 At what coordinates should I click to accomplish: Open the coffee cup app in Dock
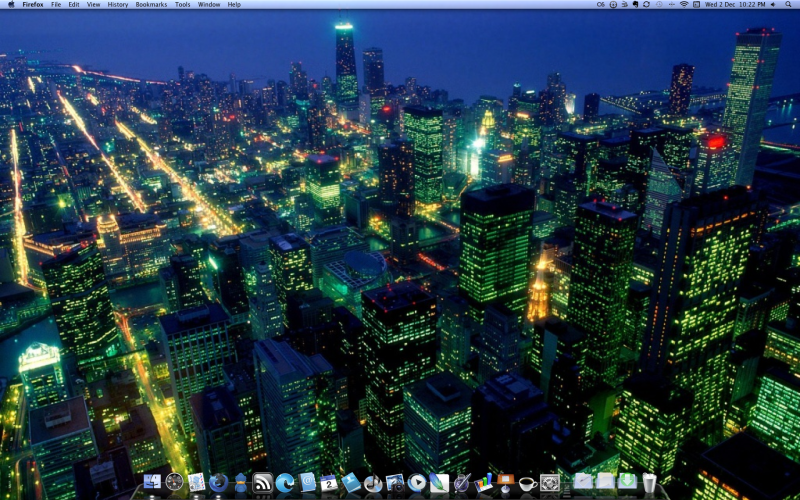[528, 483]
